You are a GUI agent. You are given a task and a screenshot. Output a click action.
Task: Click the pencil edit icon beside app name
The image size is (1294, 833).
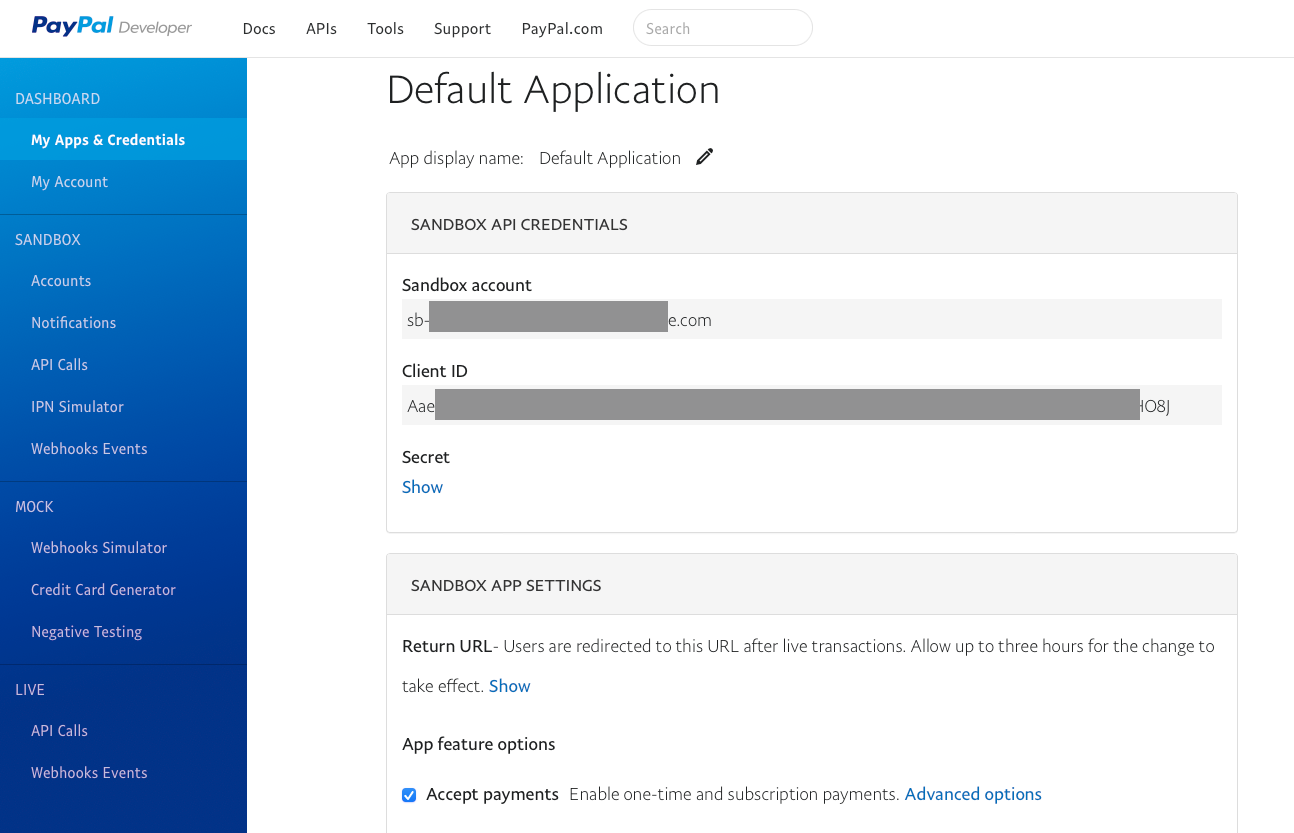[x=705, y=157]
